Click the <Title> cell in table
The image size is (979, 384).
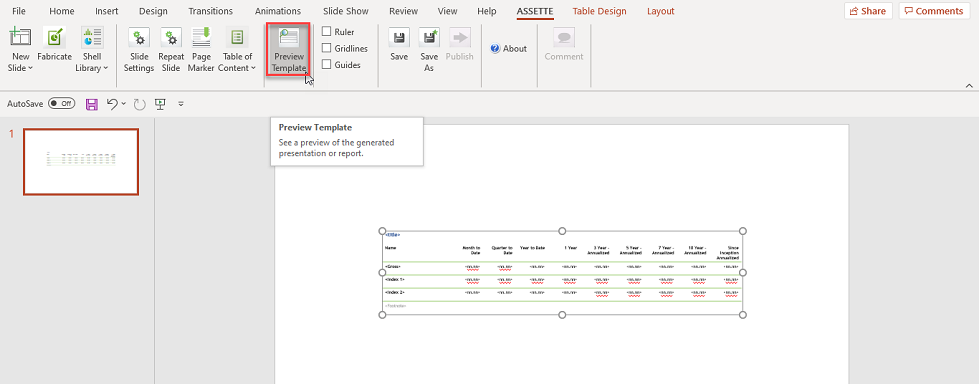(x=393, y=235)
